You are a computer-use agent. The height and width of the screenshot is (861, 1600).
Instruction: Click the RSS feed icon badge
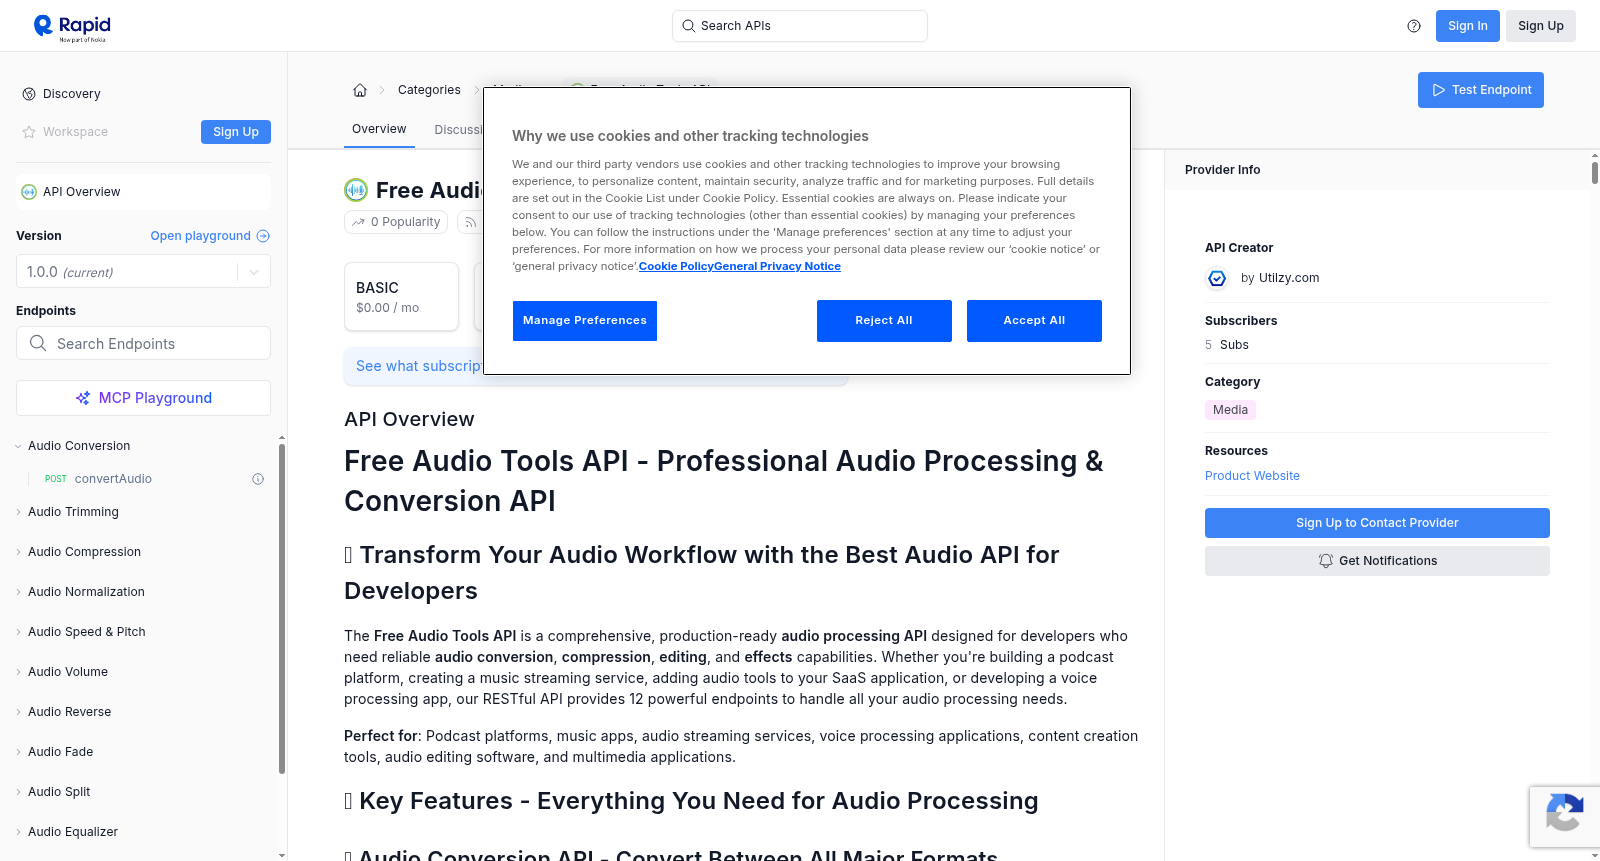coord(470,222)
